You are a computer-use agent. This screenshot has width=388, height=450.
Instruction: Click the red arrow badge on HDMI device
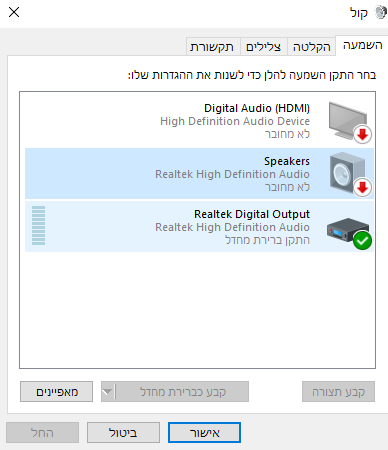coord(362,135)
